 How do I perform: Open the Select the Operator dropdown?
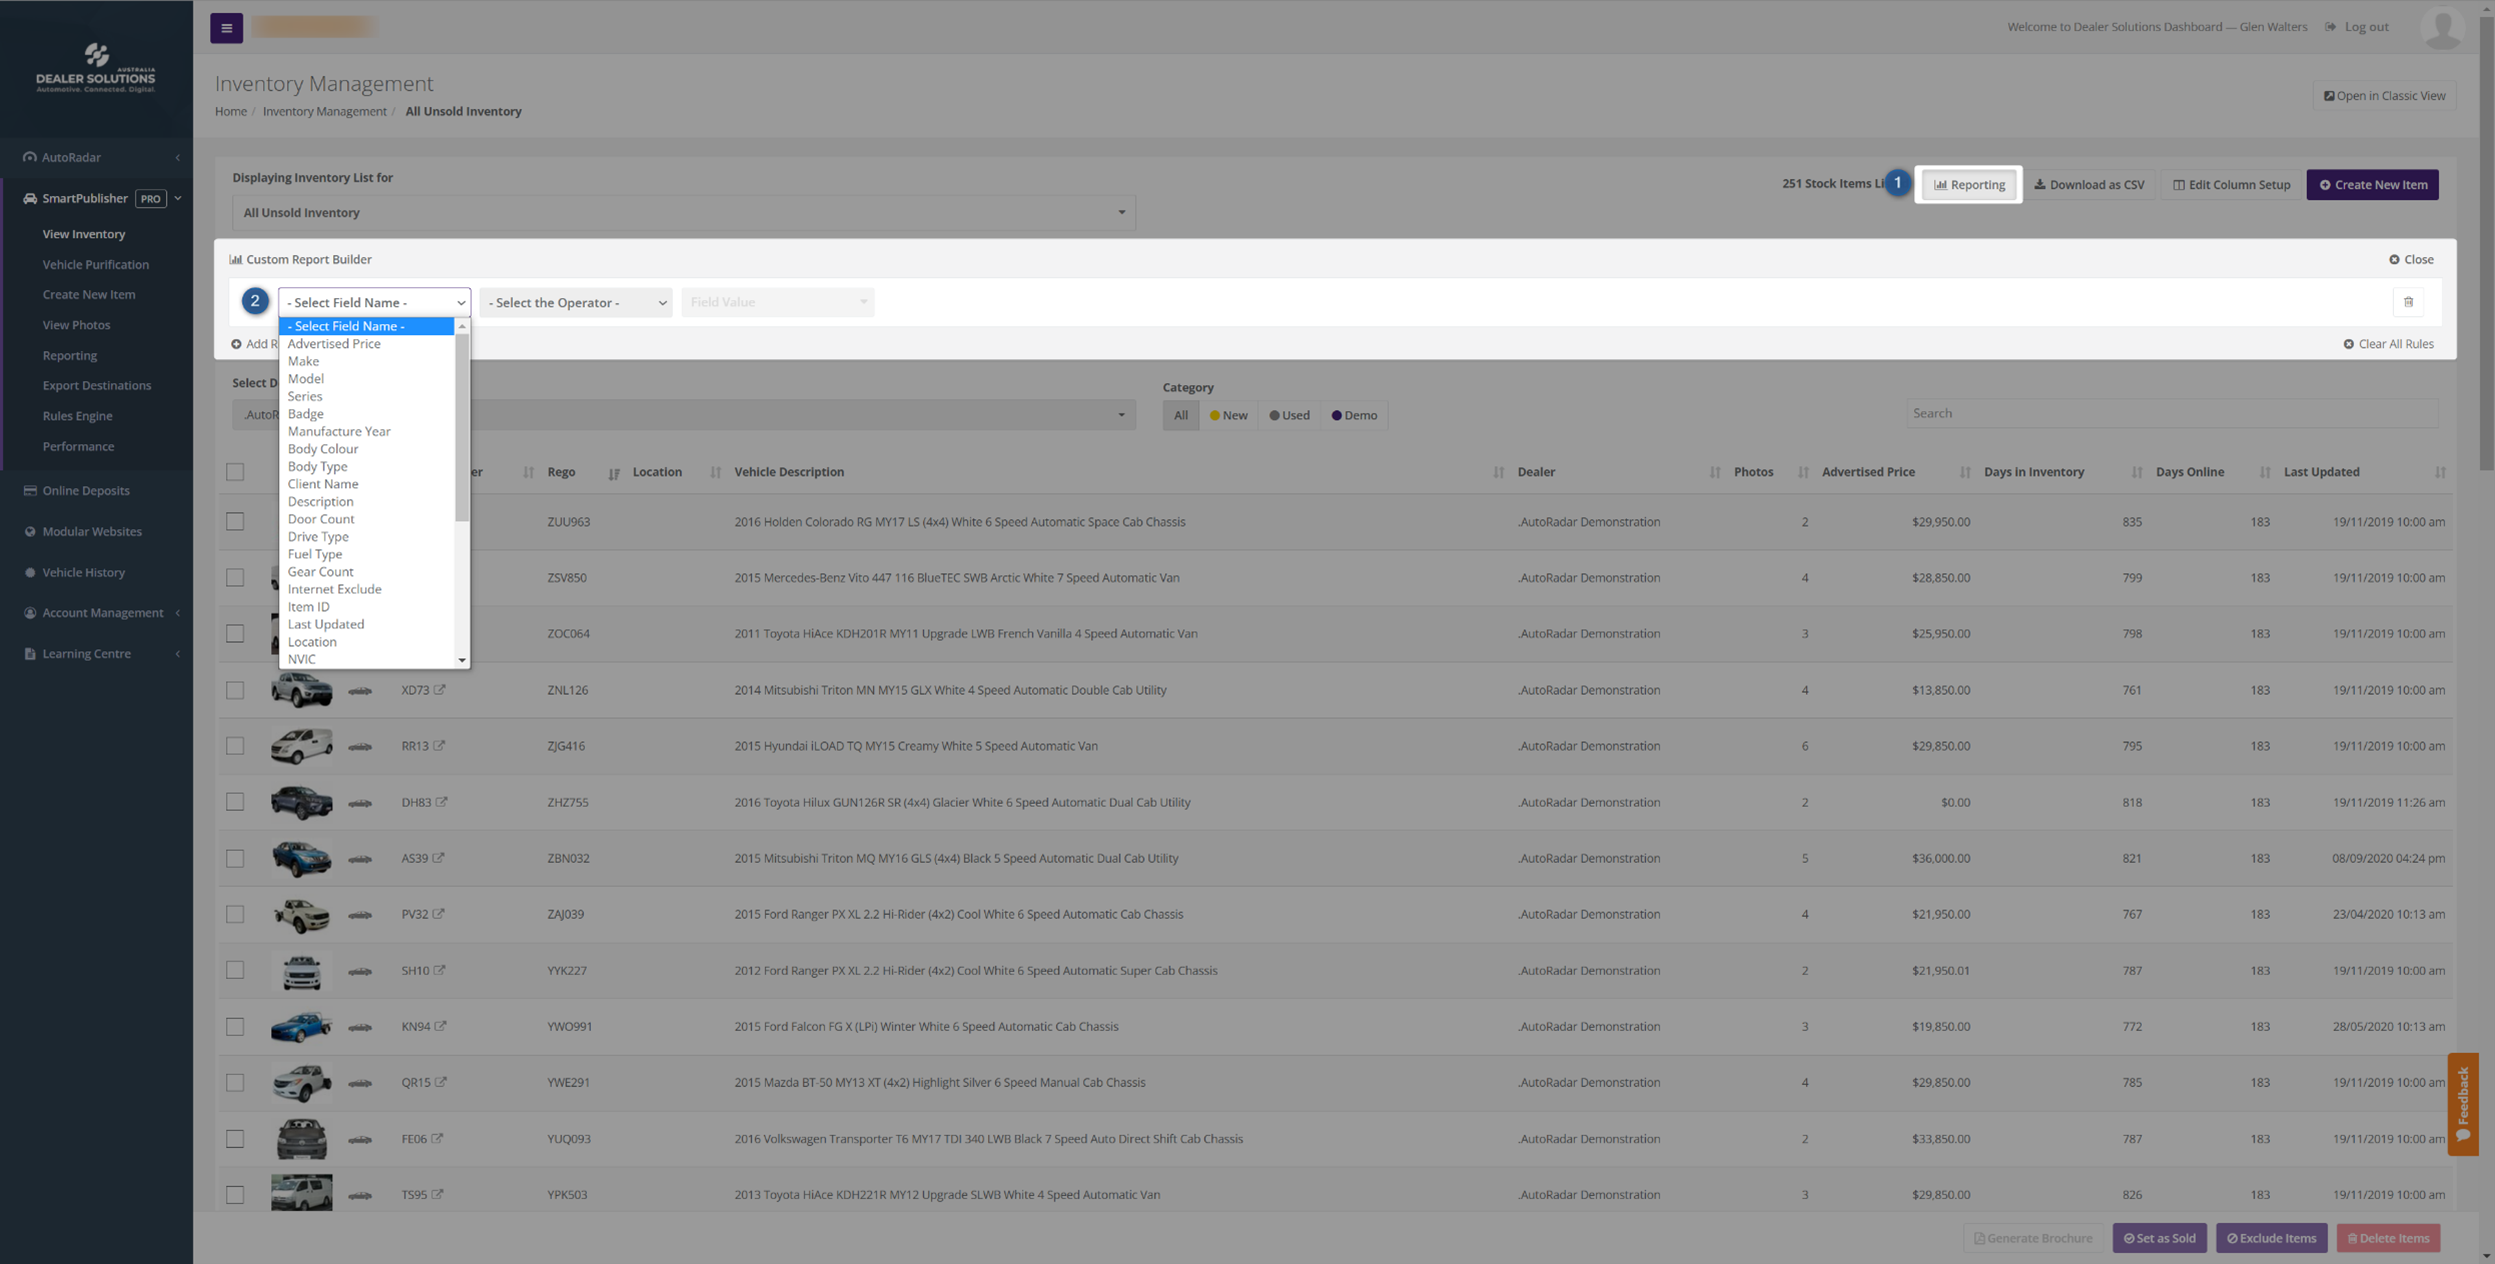coord(576,302)
